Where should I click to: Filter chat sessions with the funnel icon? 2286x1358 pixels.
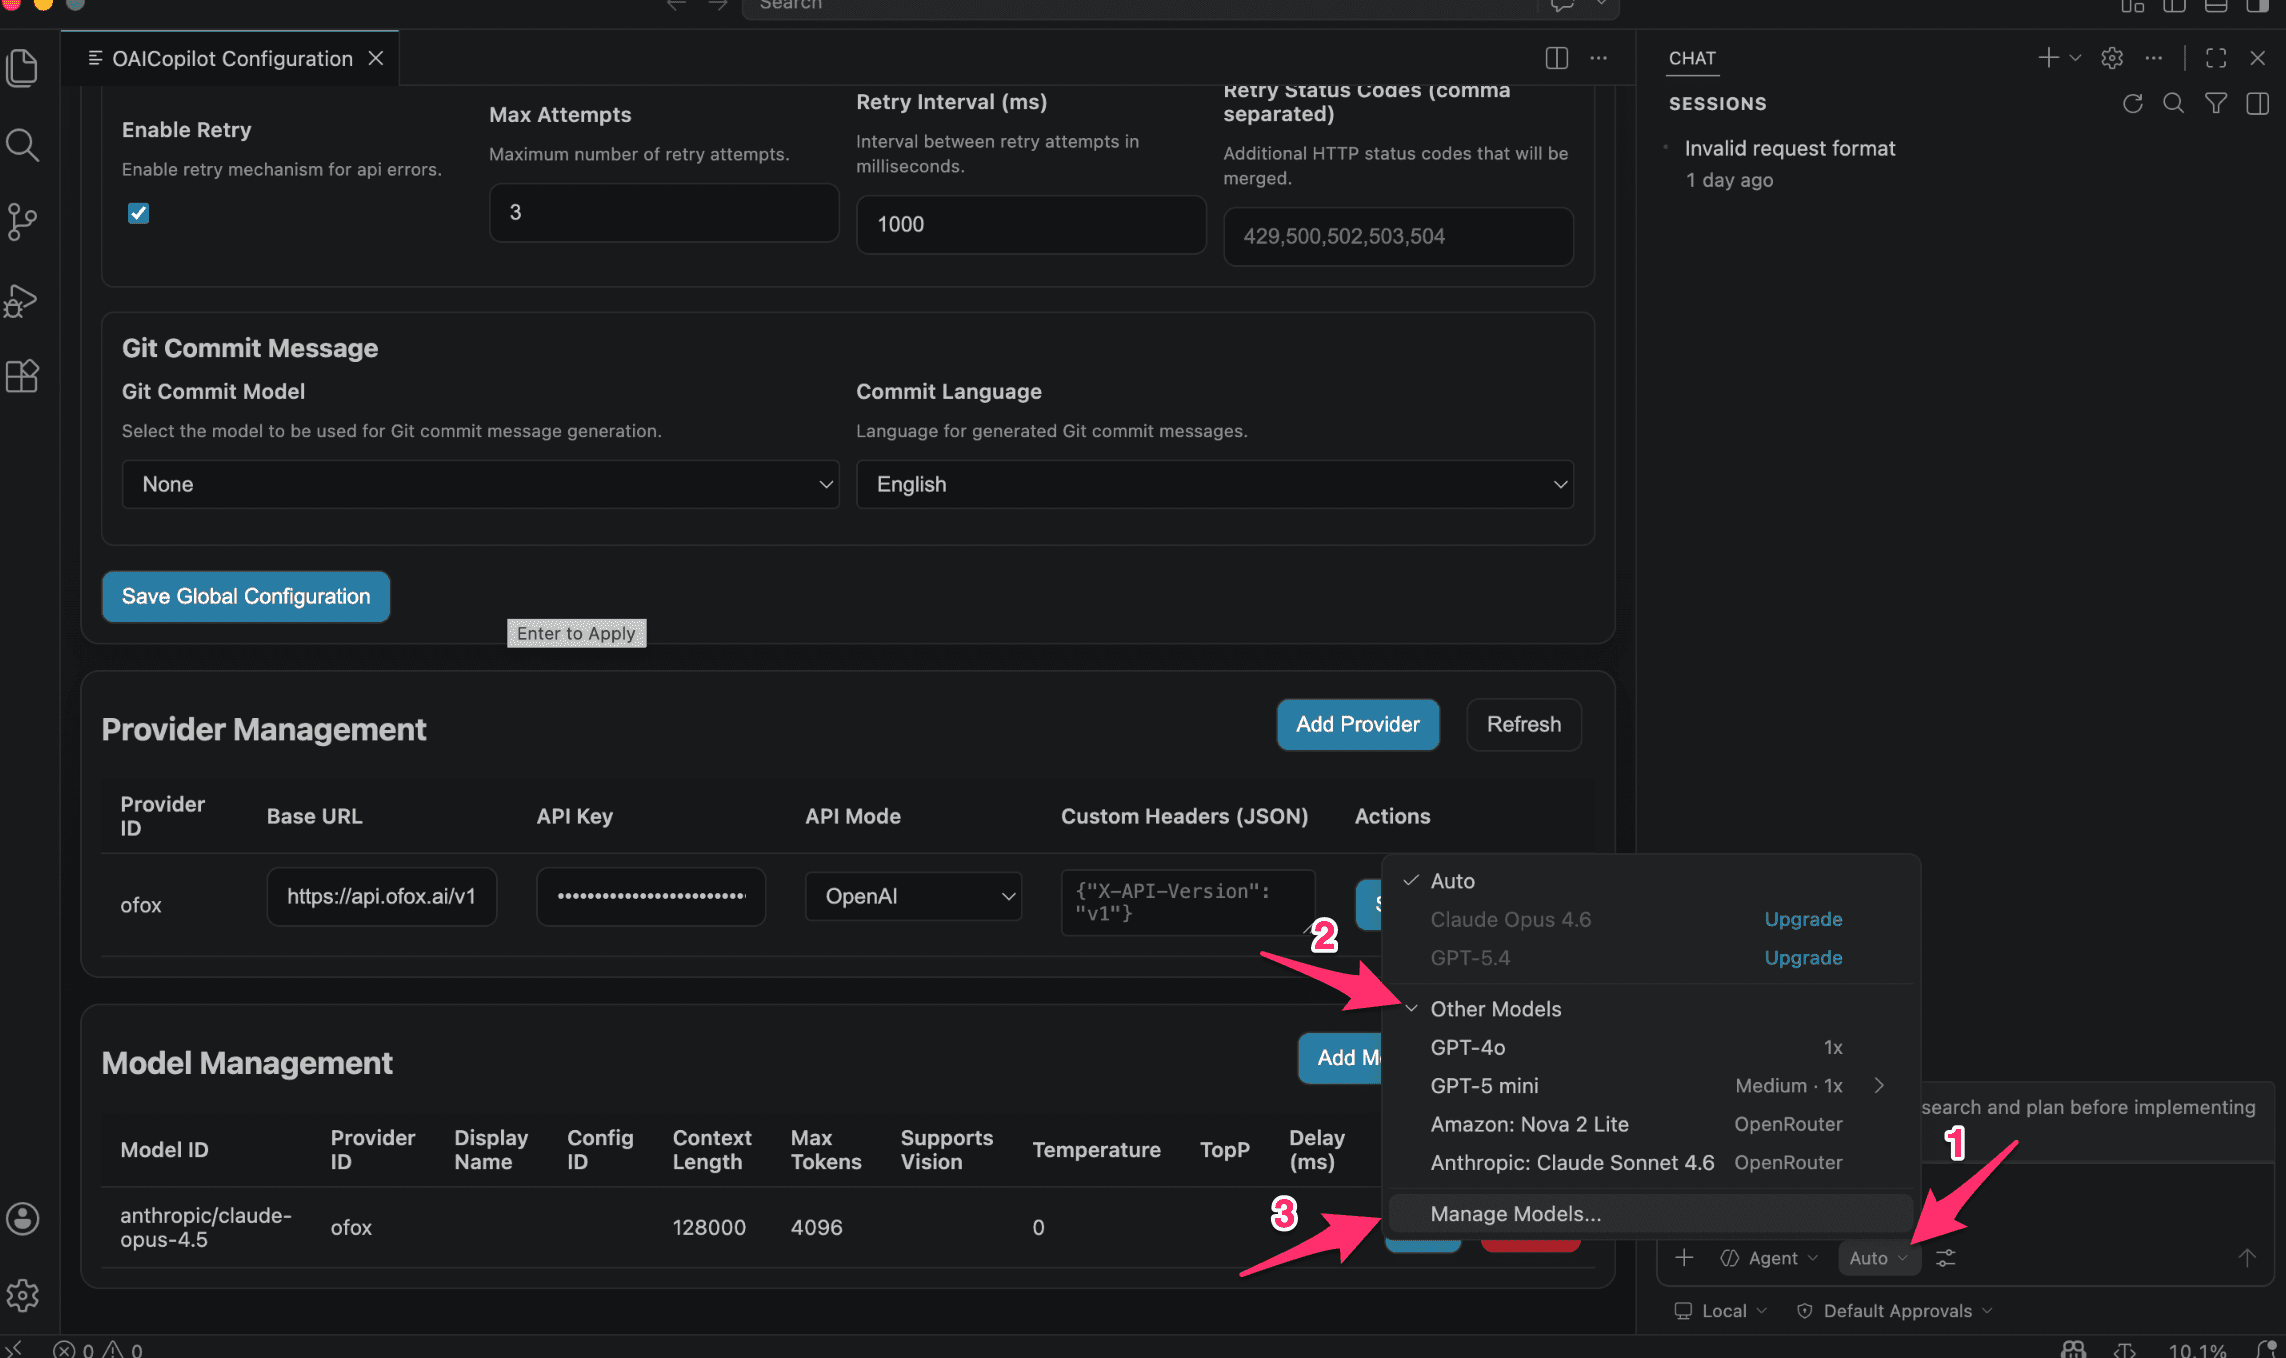pyautogui.click(x=2215, y=104)
